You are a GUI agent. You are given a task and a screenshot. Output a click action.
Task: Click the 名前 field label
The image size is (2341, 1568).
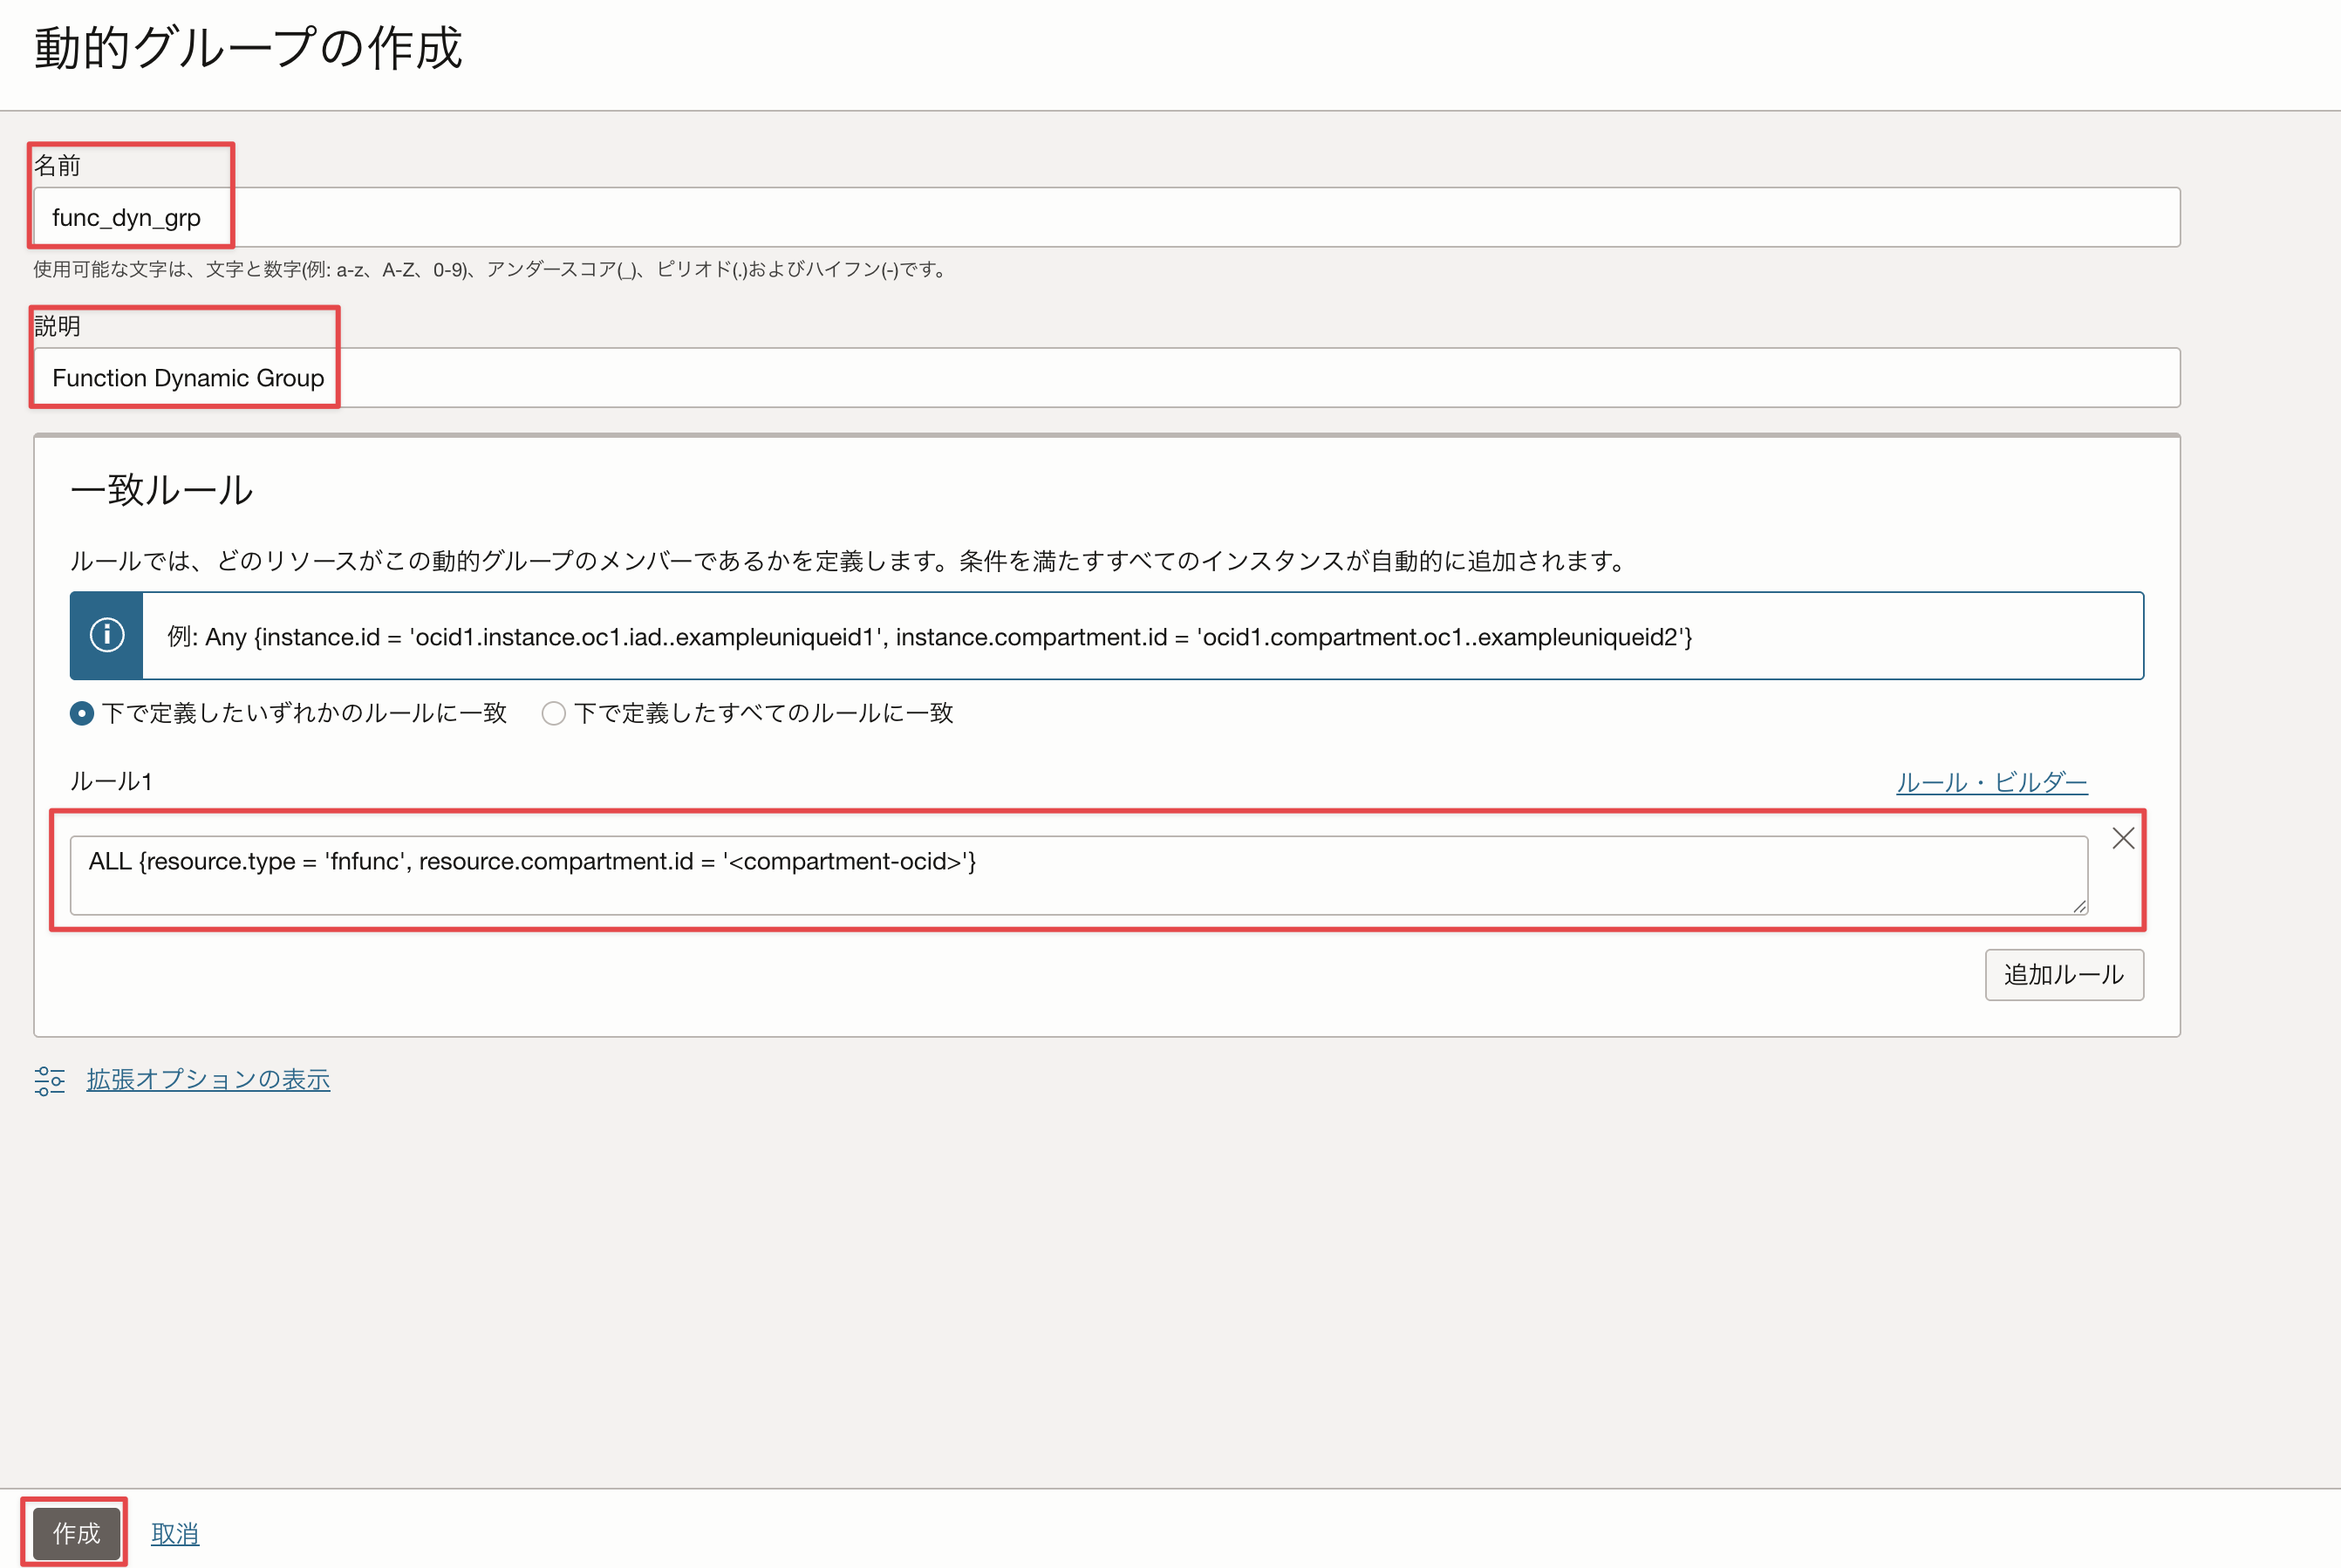click(57, 165)
